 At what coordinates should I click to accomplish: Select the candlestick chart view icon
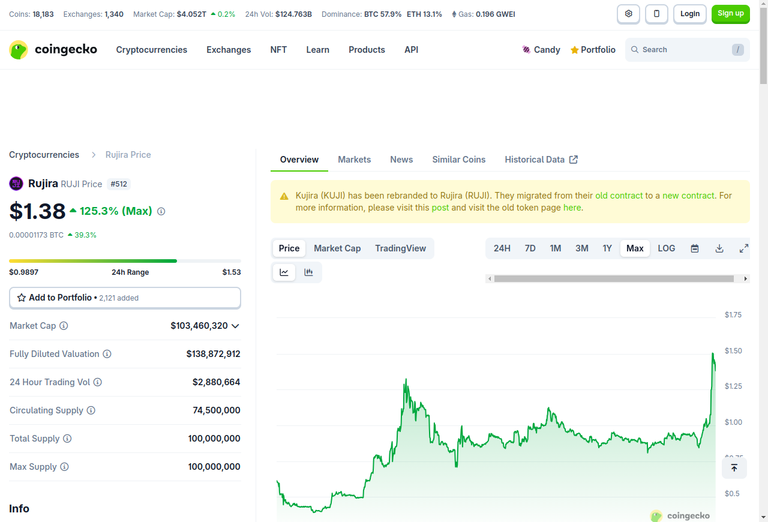309,272
